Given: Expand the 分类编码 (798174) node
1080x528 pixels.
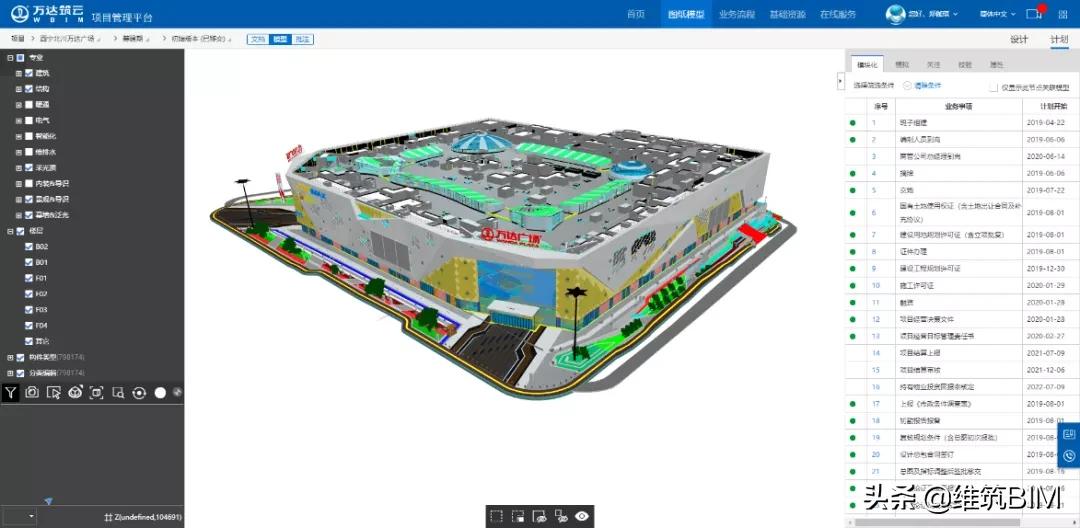Looking at the screenshot, I should (10, 373).
